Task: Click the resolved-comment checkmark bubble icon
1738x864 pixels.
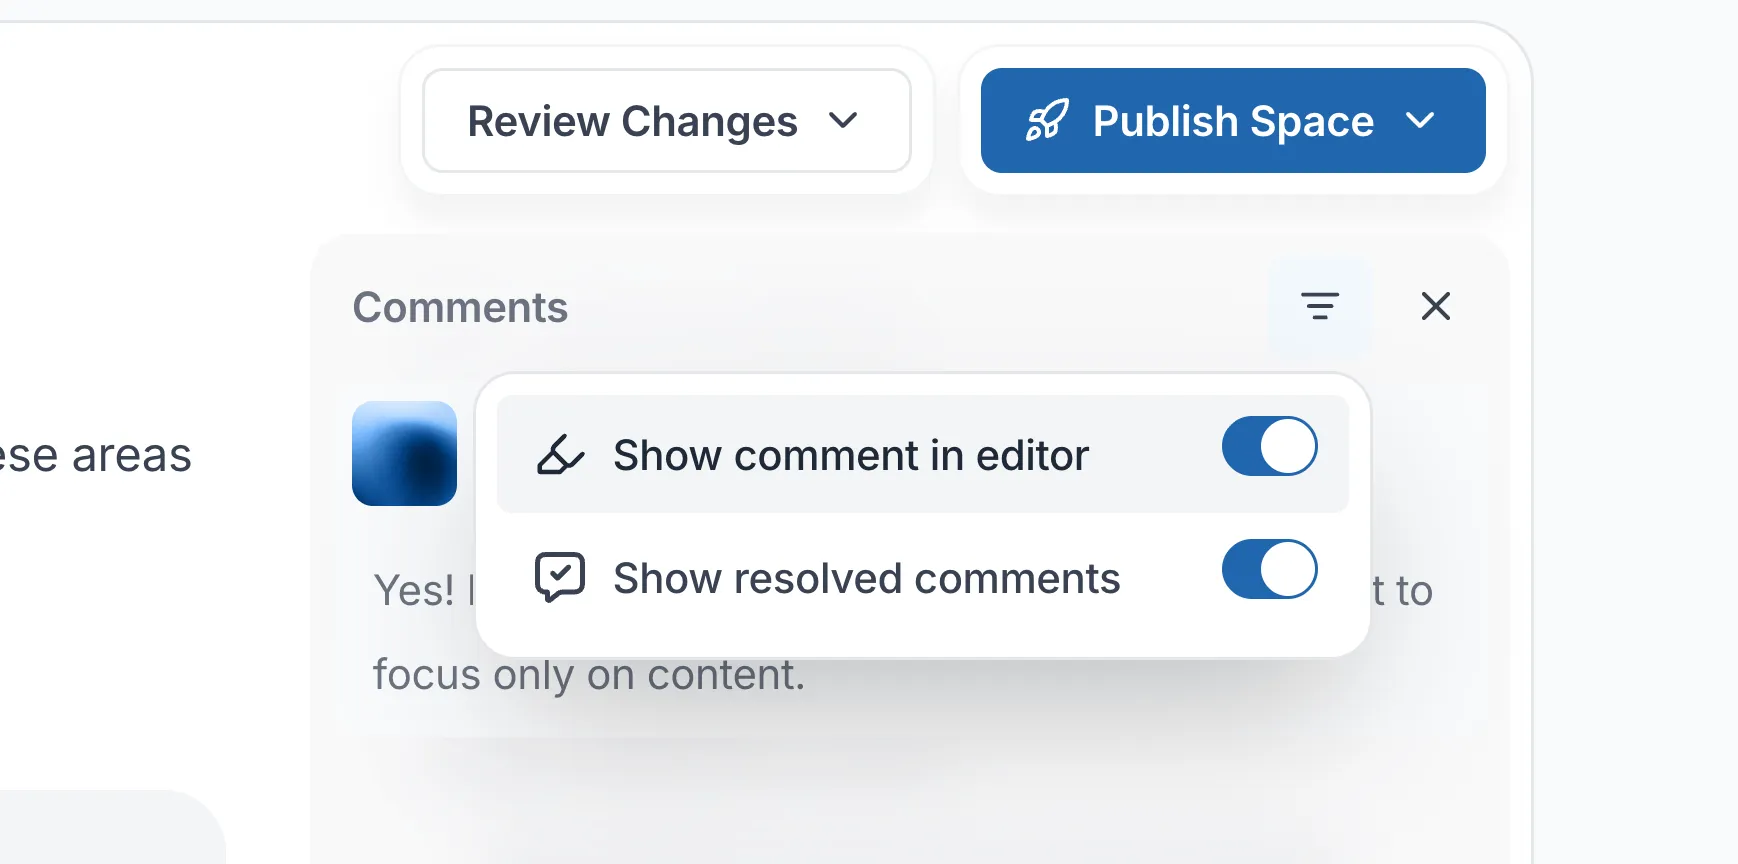Action: tap(560, 577)
